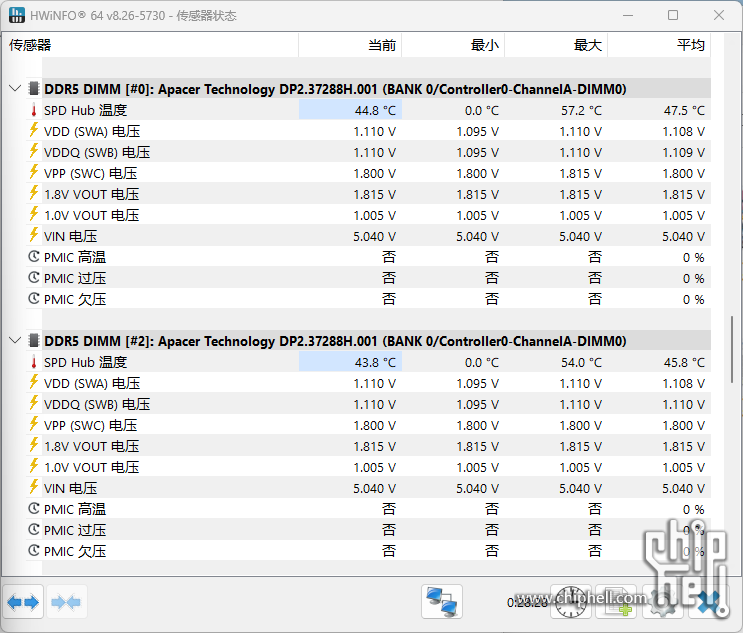
Task: Select DIMM #2 PMIC 过压 label
Action: coord(75,531)
